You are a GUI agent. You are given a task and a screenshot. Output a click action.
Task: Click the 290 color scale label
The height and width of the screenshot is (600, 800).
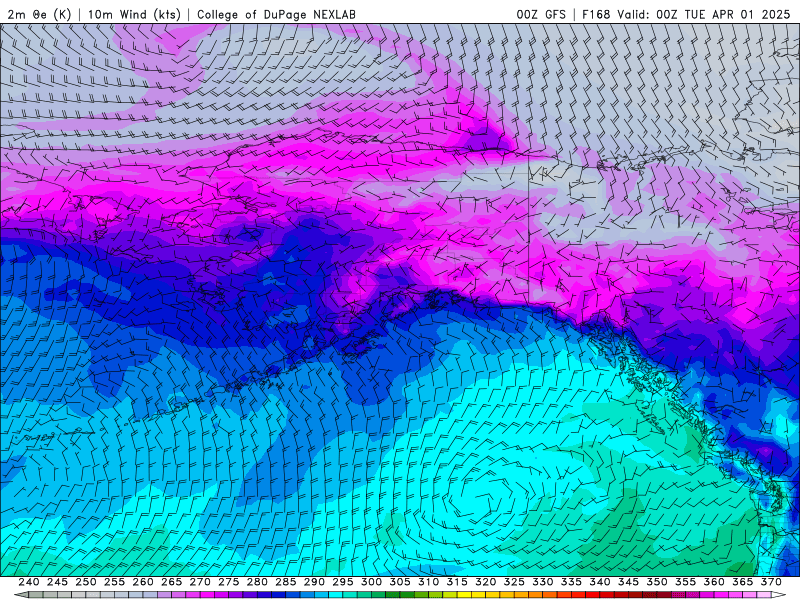point(314,582)
